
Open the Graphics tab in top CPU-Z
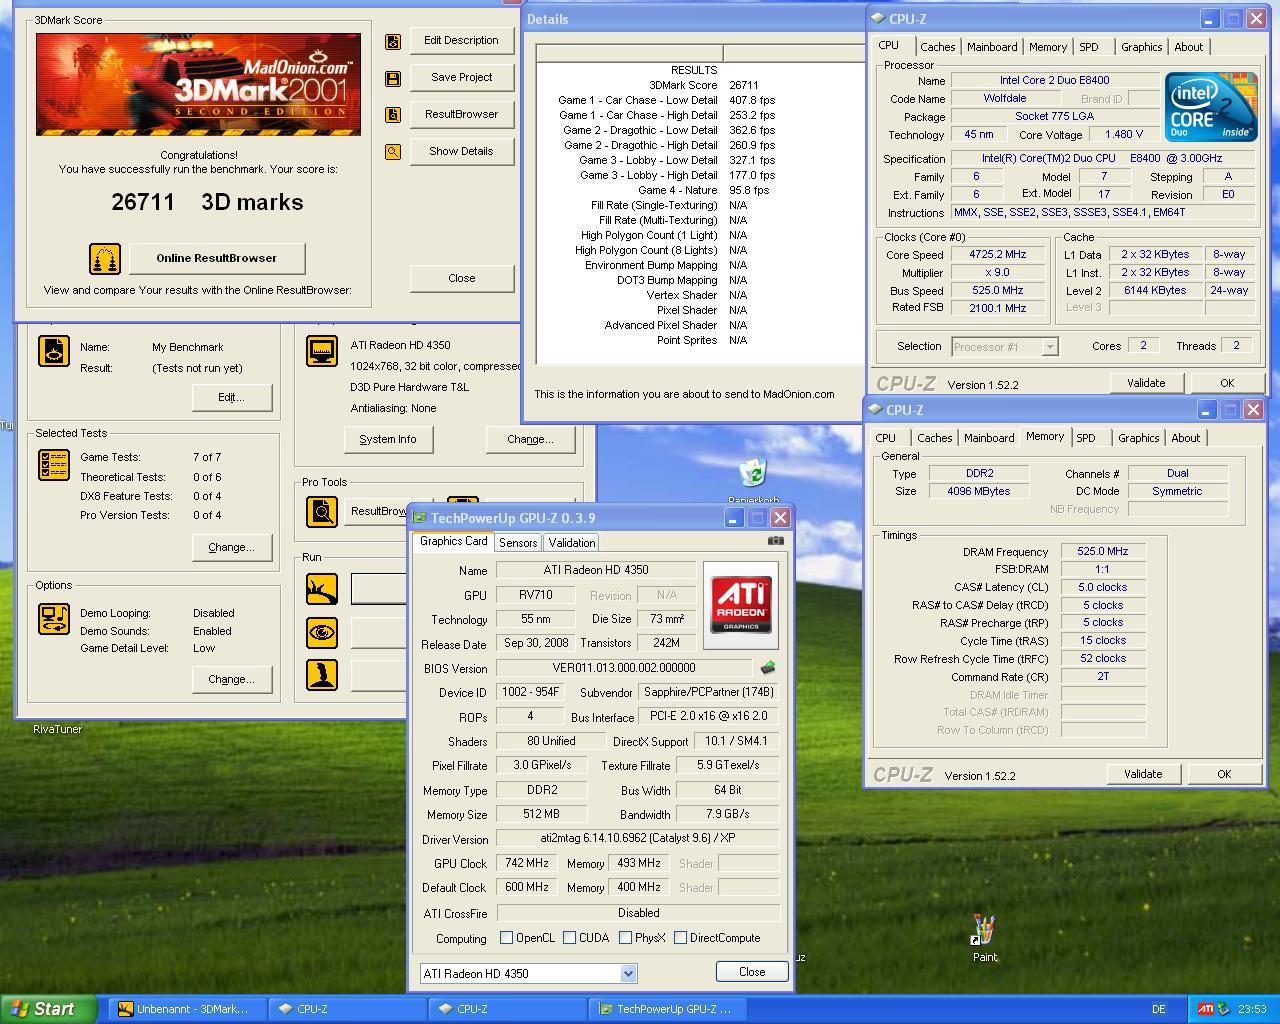tap(1141, 47)
